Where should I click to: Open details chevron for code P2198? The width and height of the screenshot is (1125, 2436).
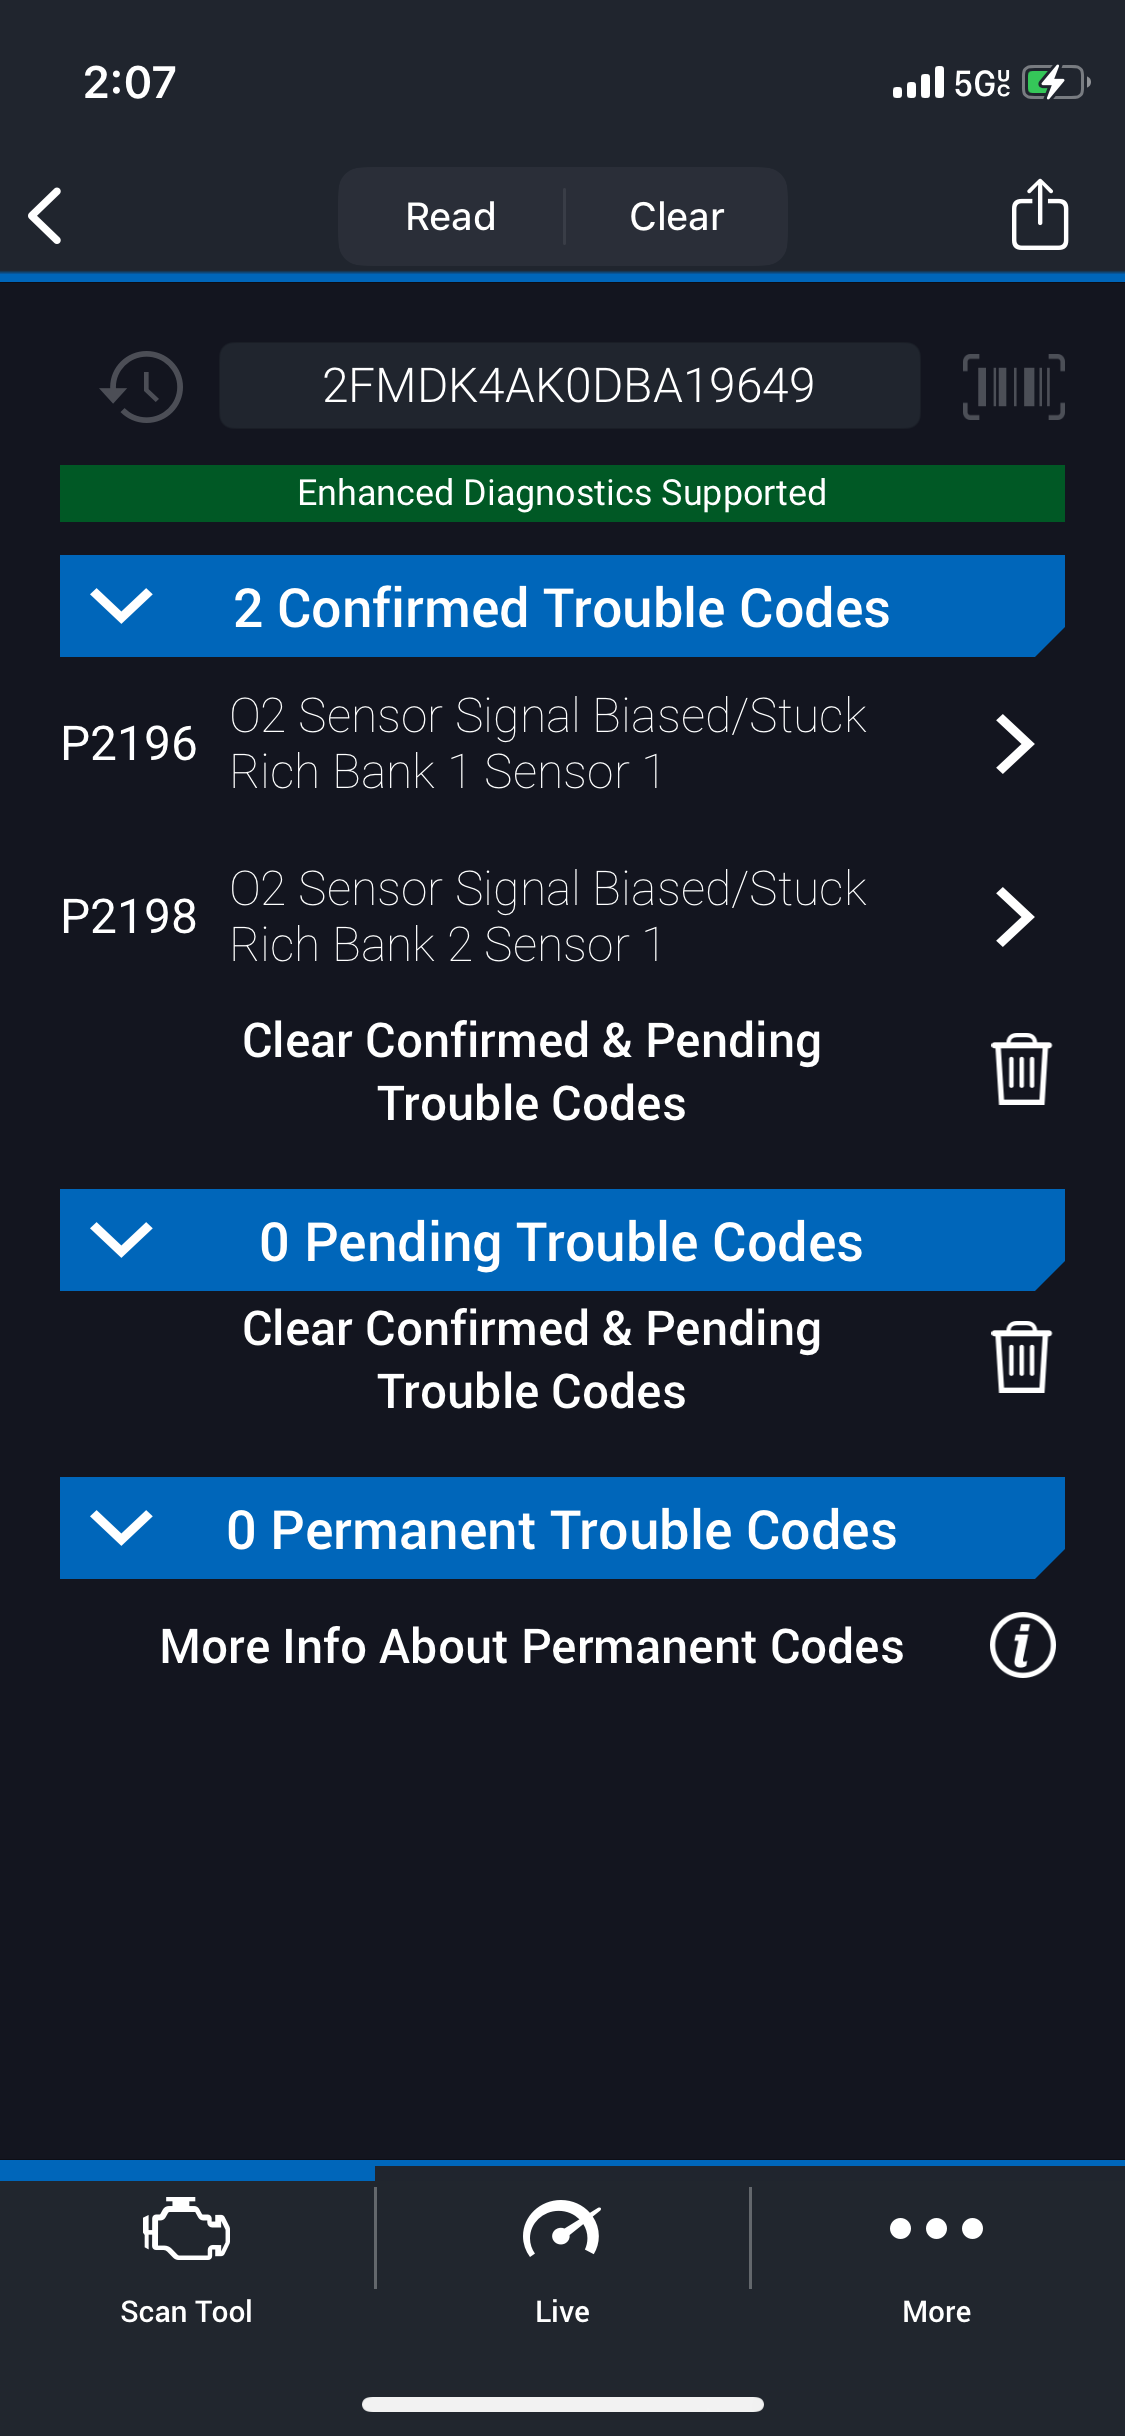1014,917
